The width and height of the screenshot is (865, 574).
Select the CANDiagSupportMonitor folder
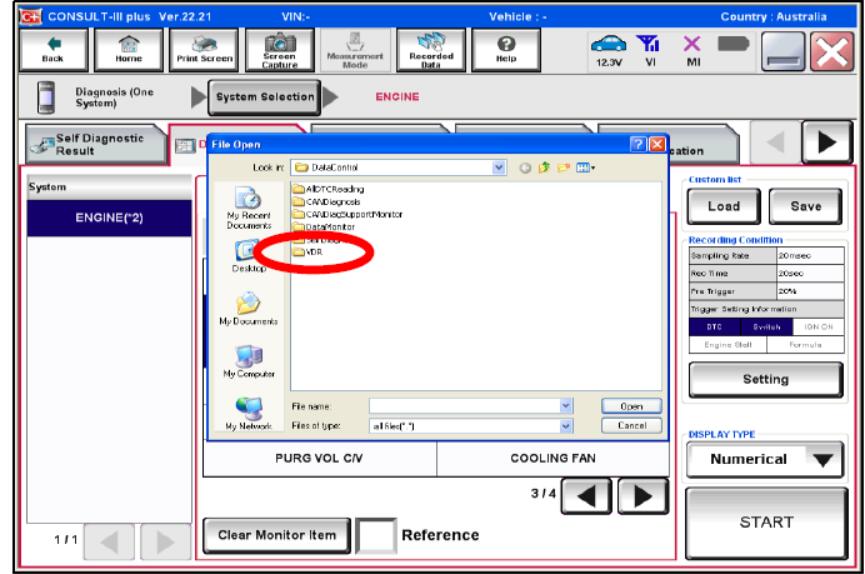(x=348, y=214)
